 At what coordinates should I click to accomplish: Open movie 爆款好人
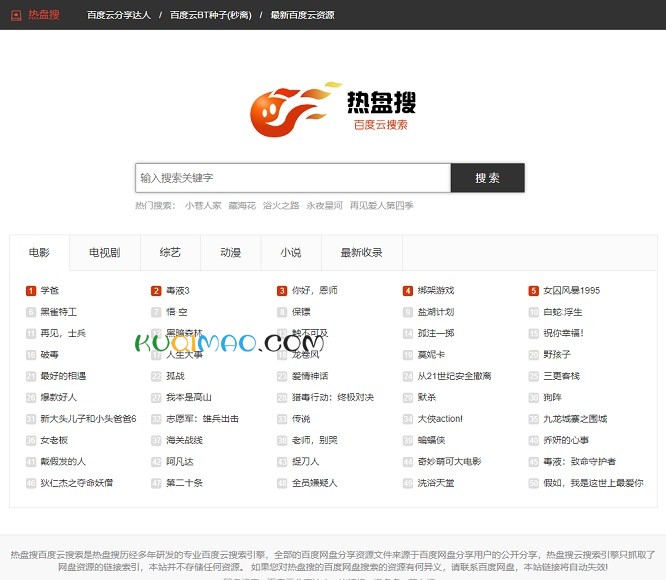click(59, 398)
